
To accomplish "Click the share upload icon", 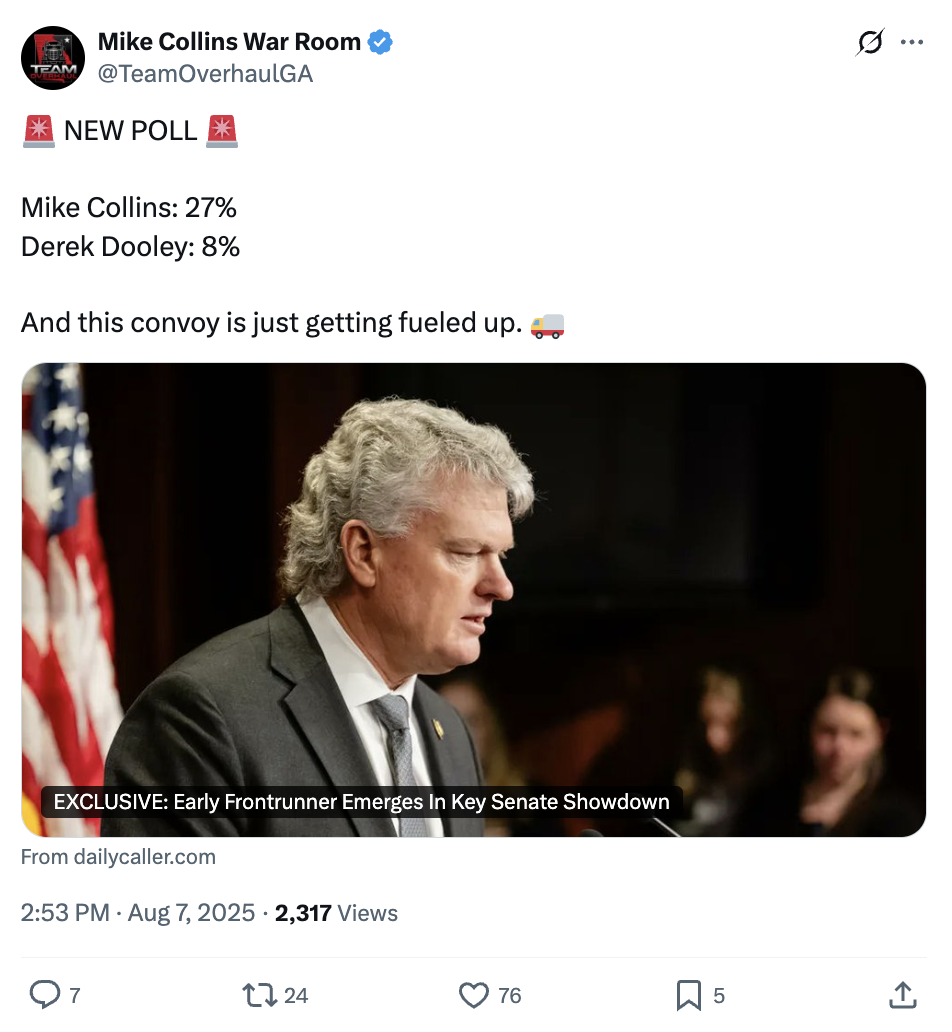I will click(x=902, y=994).
